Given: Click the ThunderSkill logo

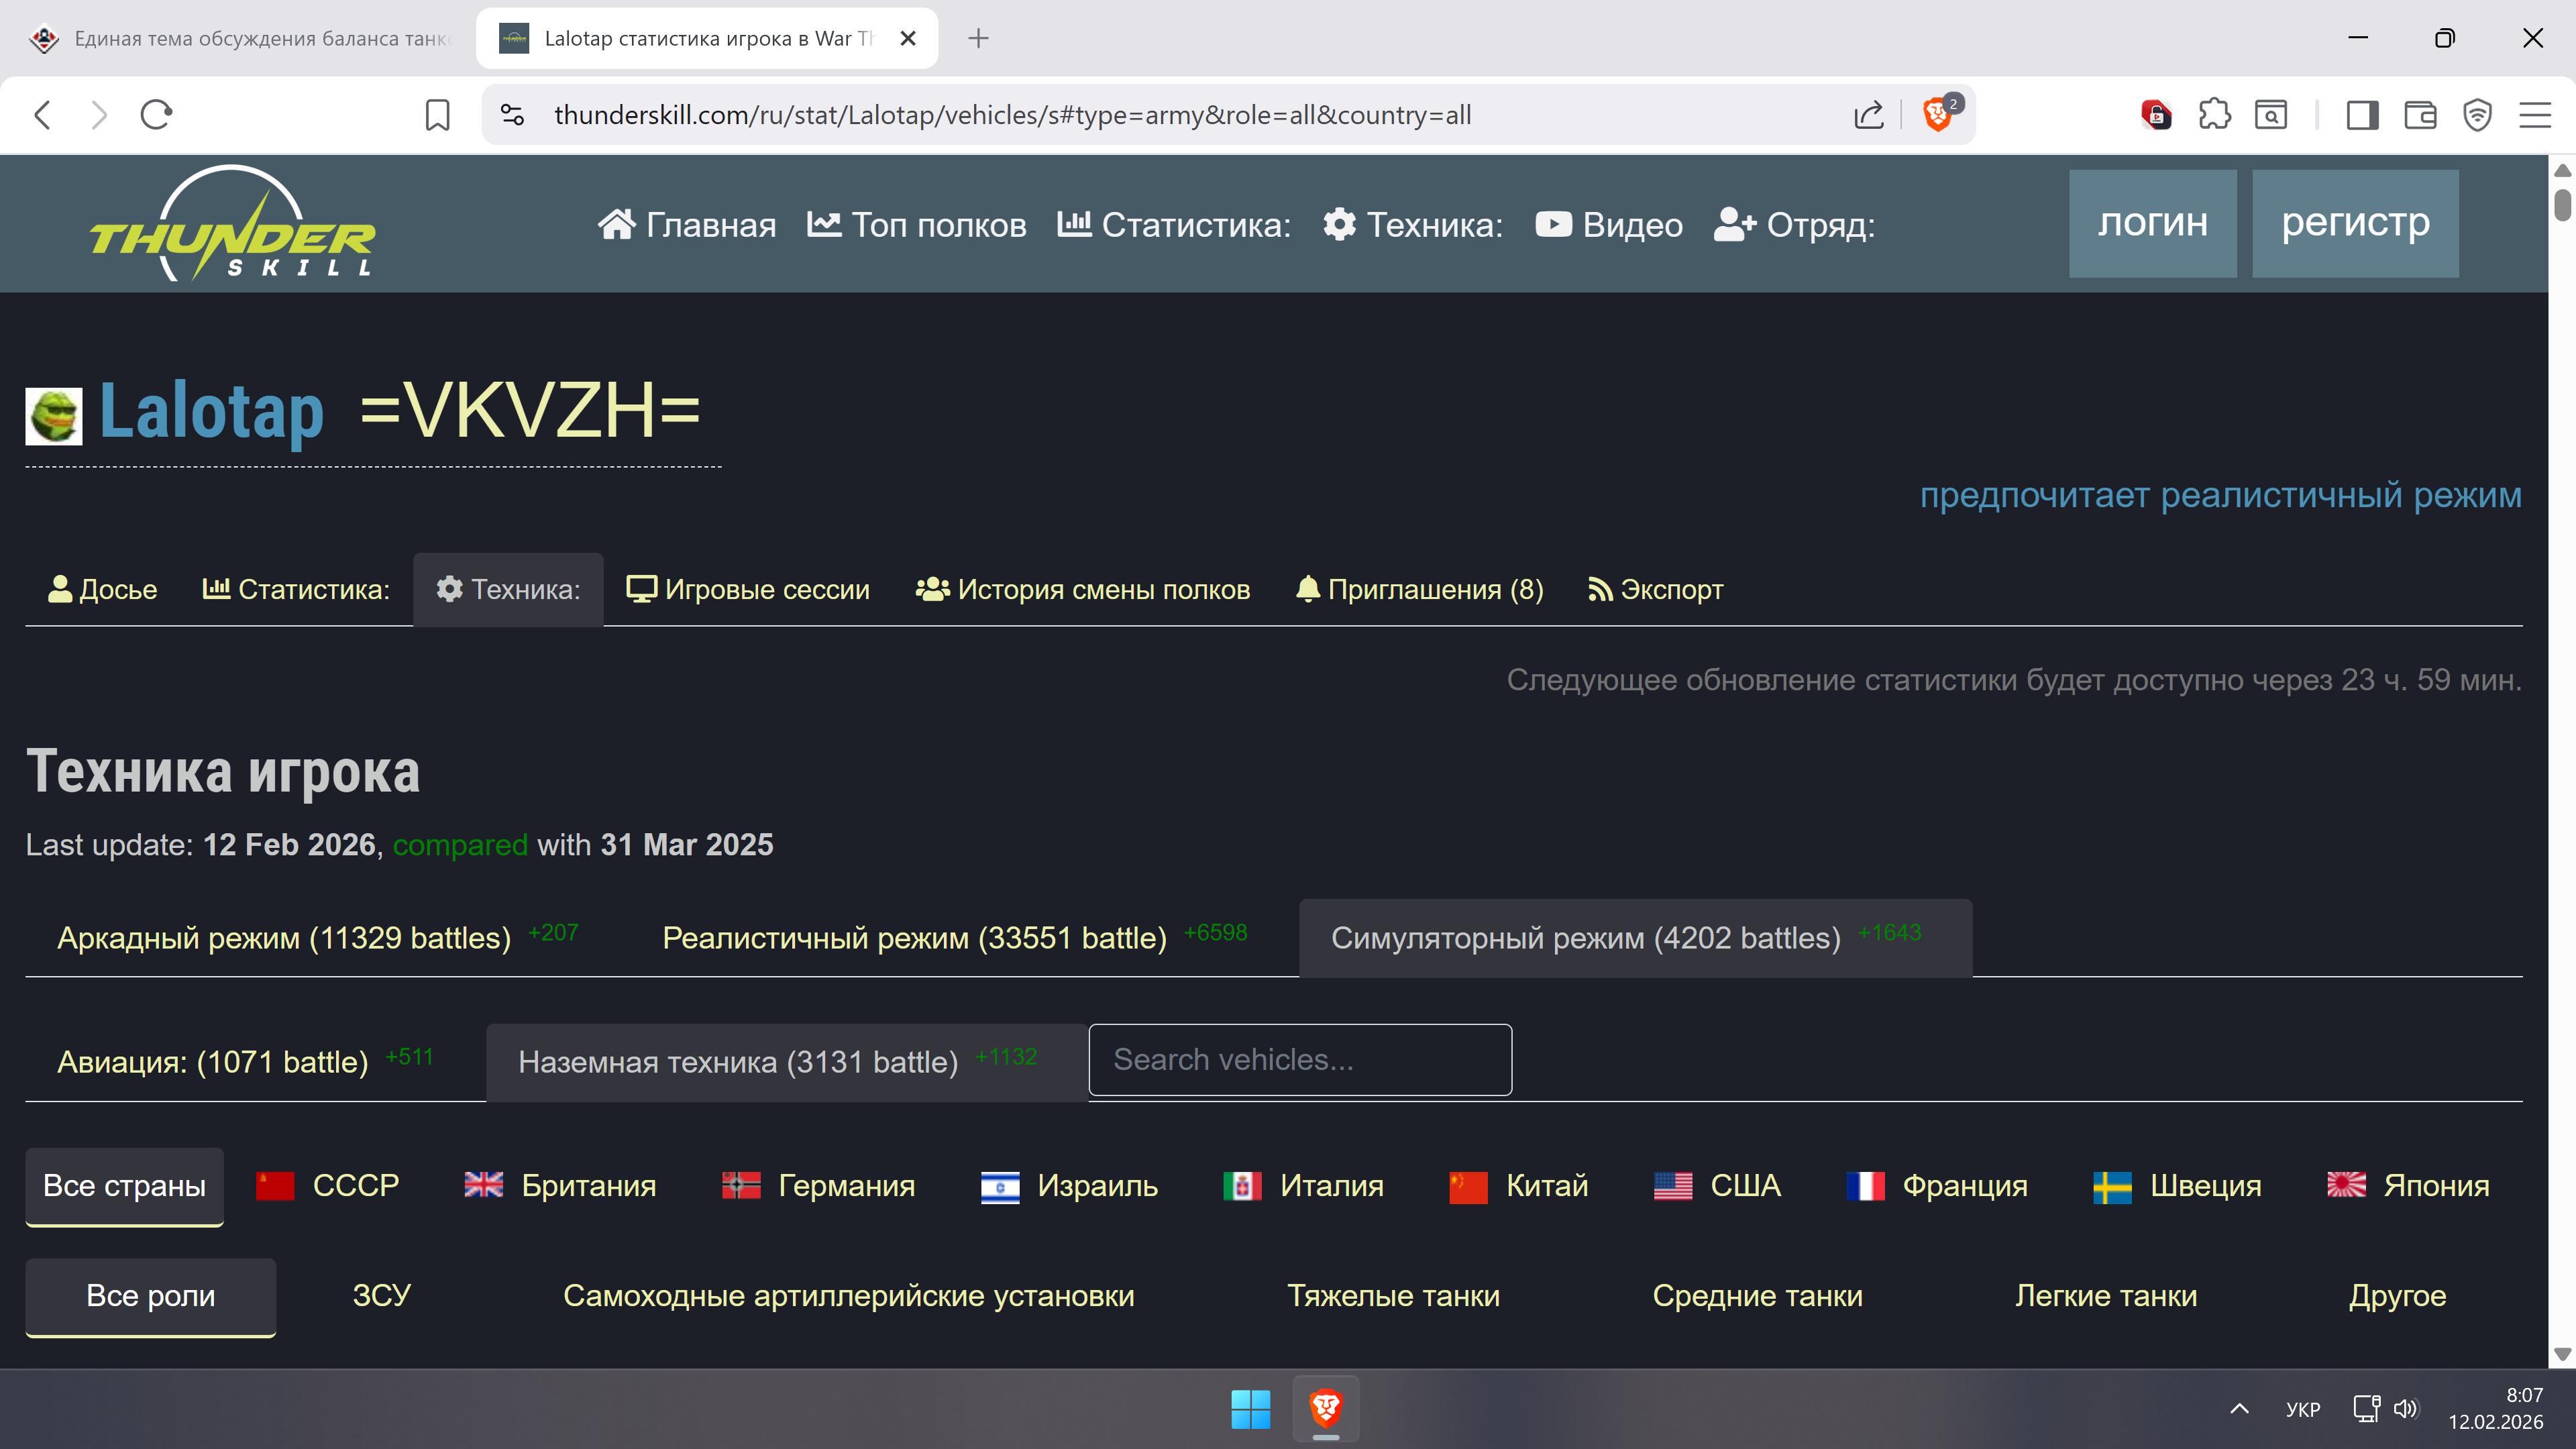Looking at the screenshot, I should [232, 224].
